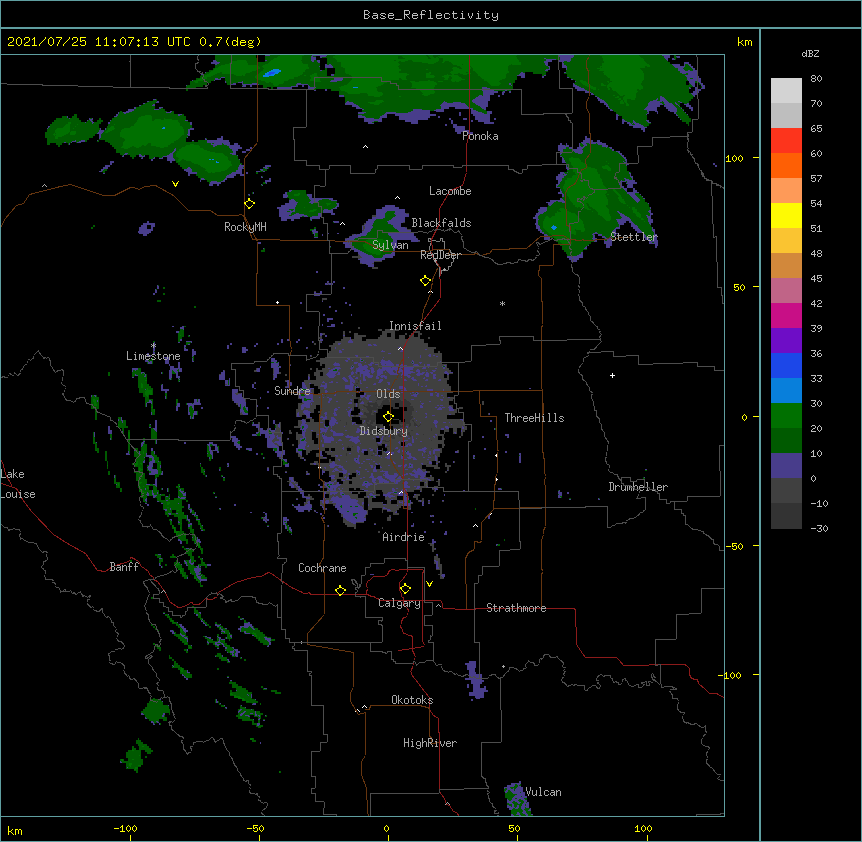This screenshot has height=842, width=862.
Task: Select the Lacombe town label
Action: click(x=450, y=191)
